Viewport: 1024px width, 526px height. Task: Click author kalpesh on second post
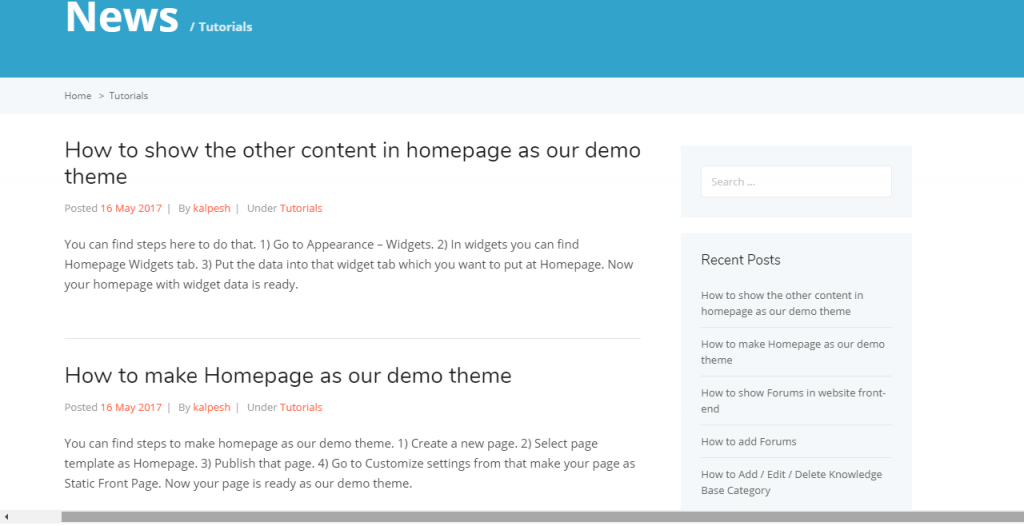tap(212, 407)
